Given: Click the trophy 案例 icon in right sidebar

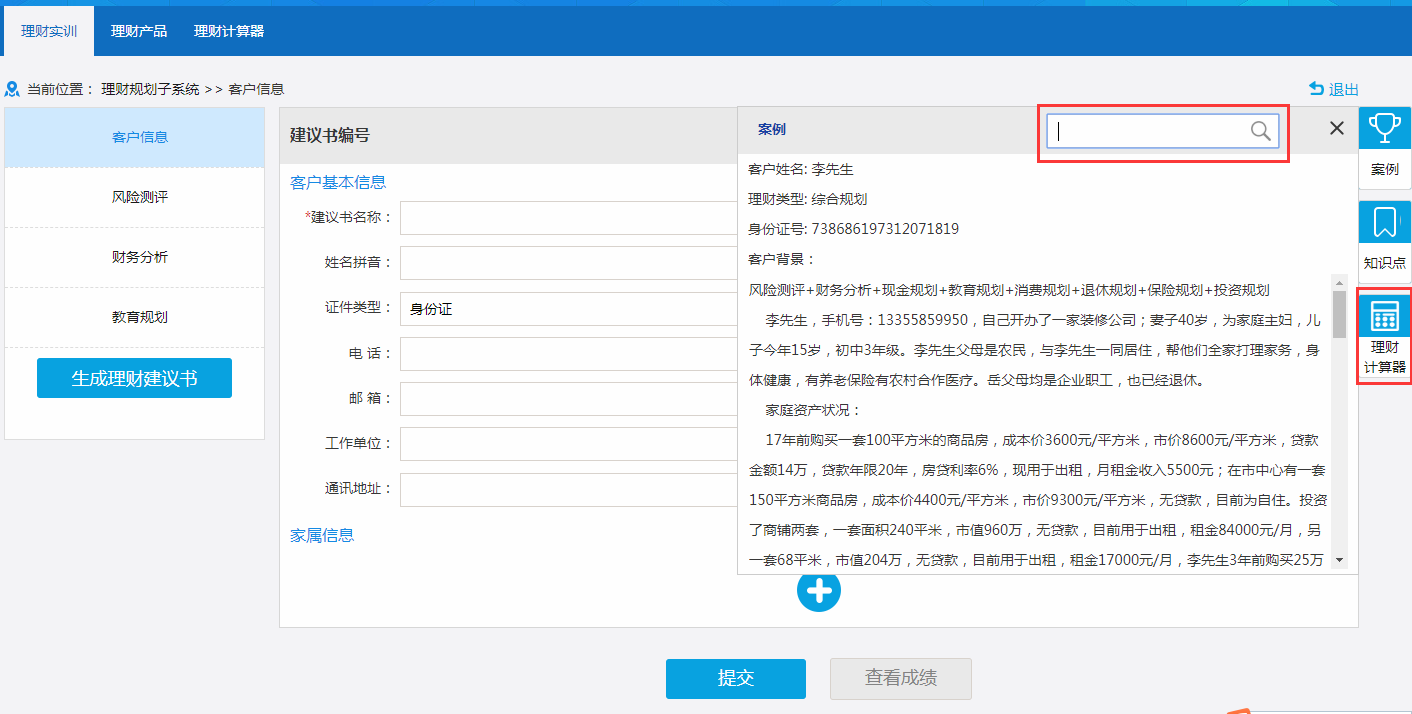Looking at the screenshot, I should 1384,129.
